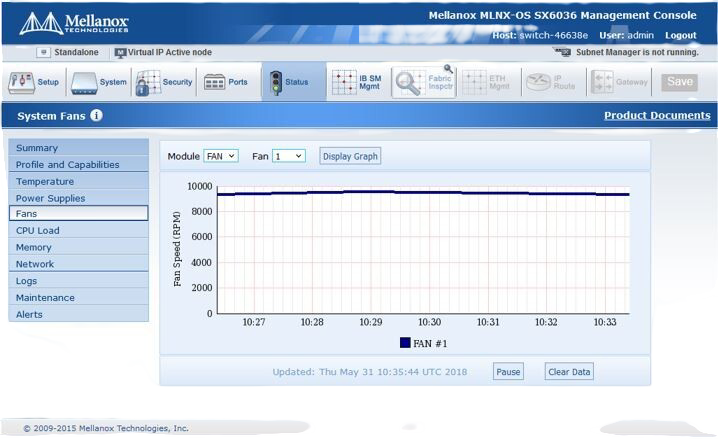718x442 pixels.
Task: Open the Network sidebar item
Action: 79,264
